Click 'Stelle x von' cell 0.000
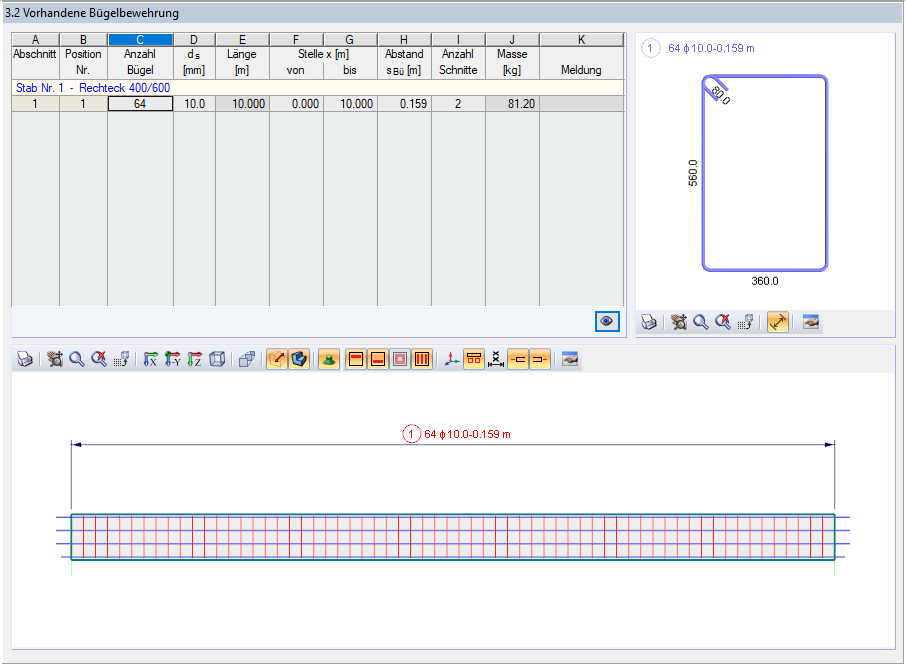This screenshot has height=666, width=906. tap(296, 104)
